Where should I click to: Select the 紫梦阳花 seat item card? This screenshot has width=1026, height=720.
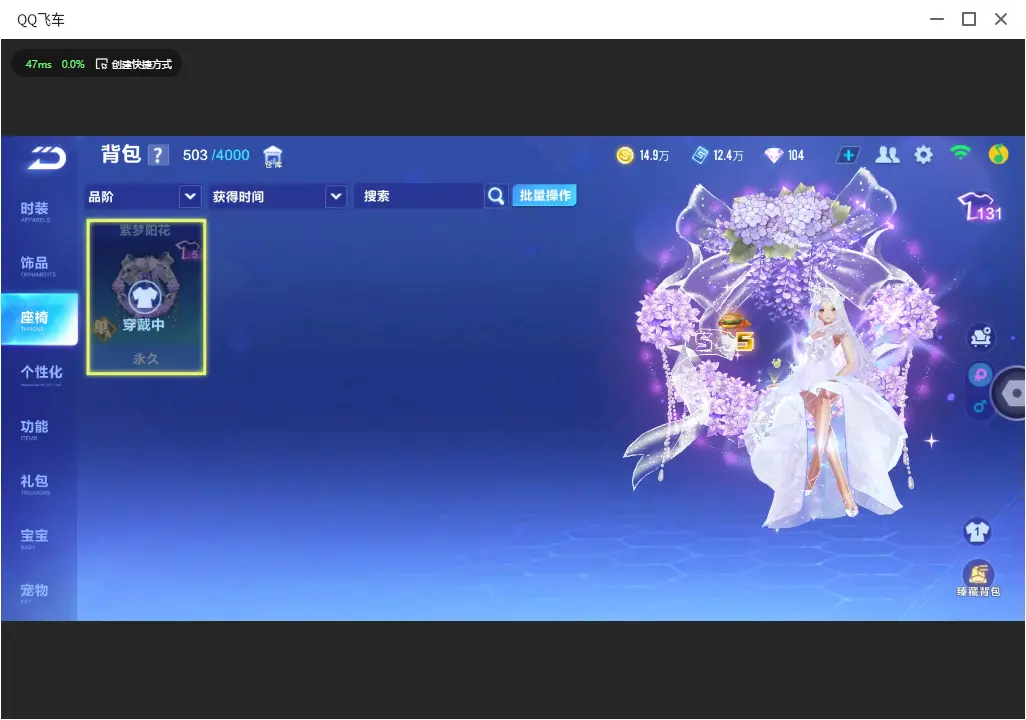[x=147, y=298]
